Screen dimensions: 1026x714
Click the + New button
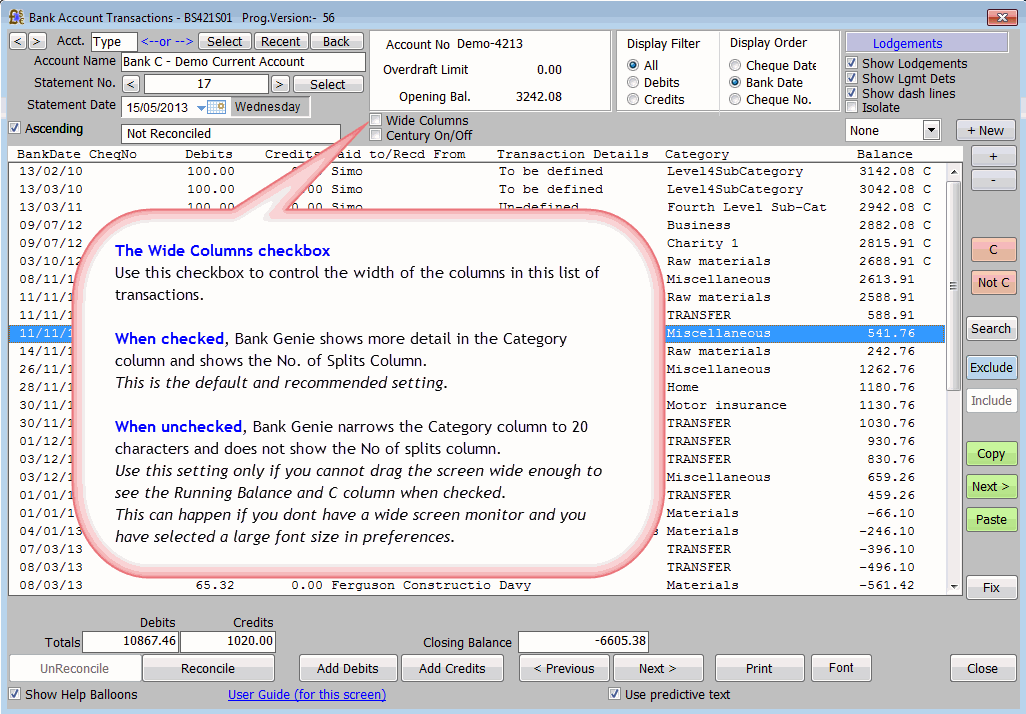click(985, 130)
